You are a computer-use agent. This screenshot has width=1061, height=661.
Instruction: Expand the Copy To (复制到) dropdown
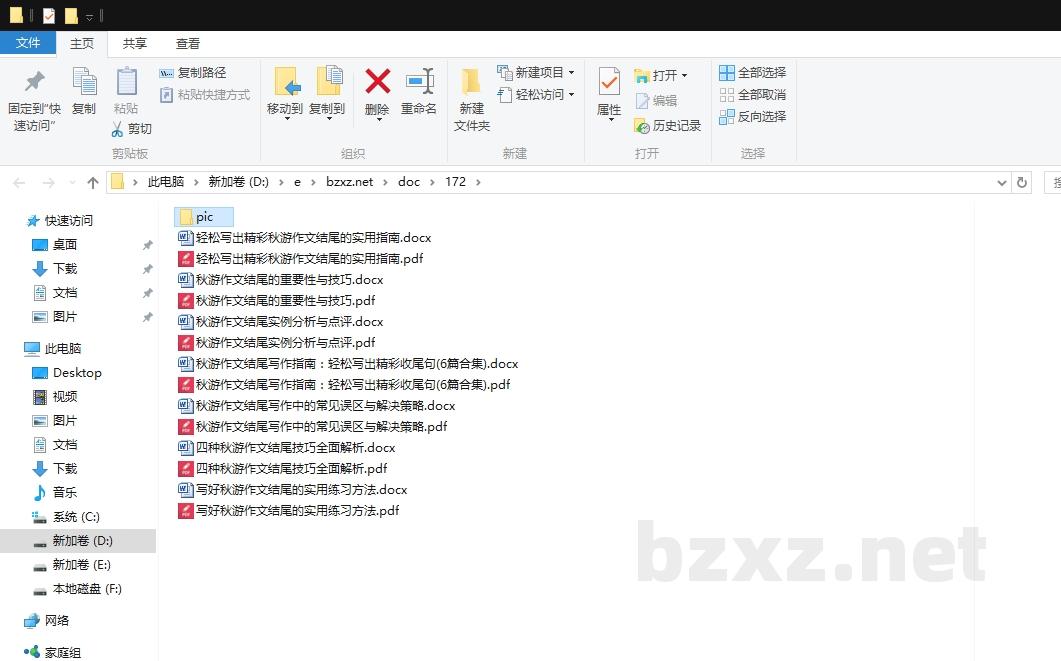(327, 119)
